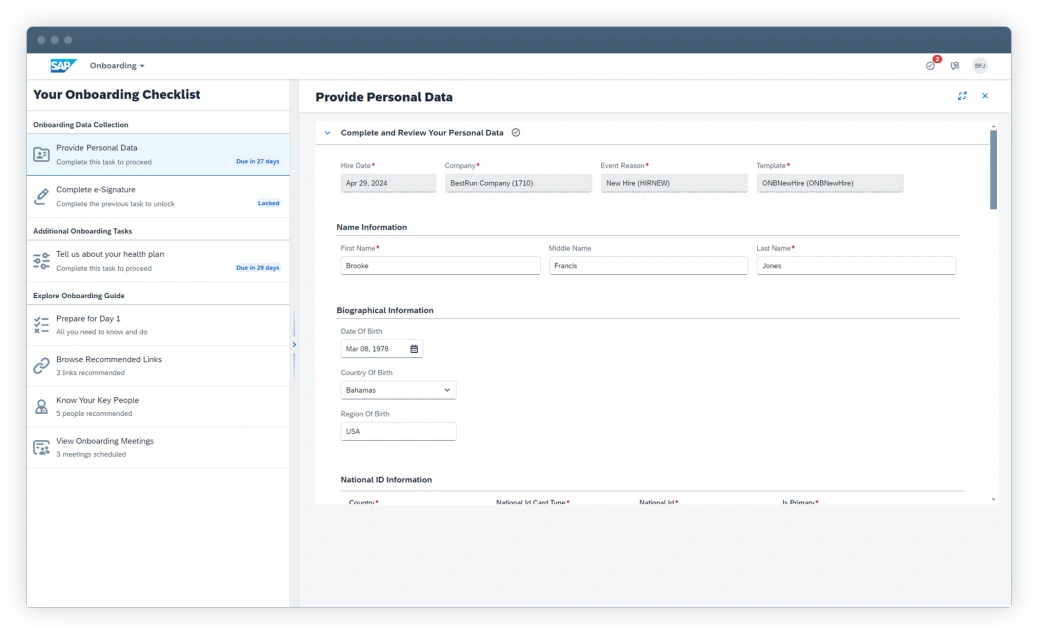This screenshot has width=1038, height=634.
Task: Click the Additional Onboarding Tasks header
Action: (83, 231)
